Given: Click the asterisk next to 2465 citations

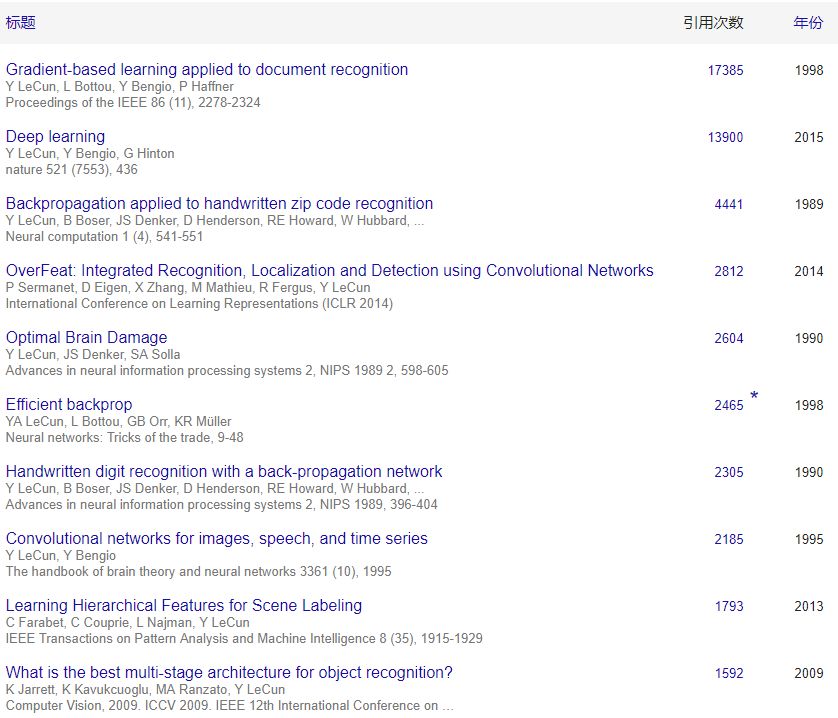Looking at the screenshot, I should click(x=754, y=397).
